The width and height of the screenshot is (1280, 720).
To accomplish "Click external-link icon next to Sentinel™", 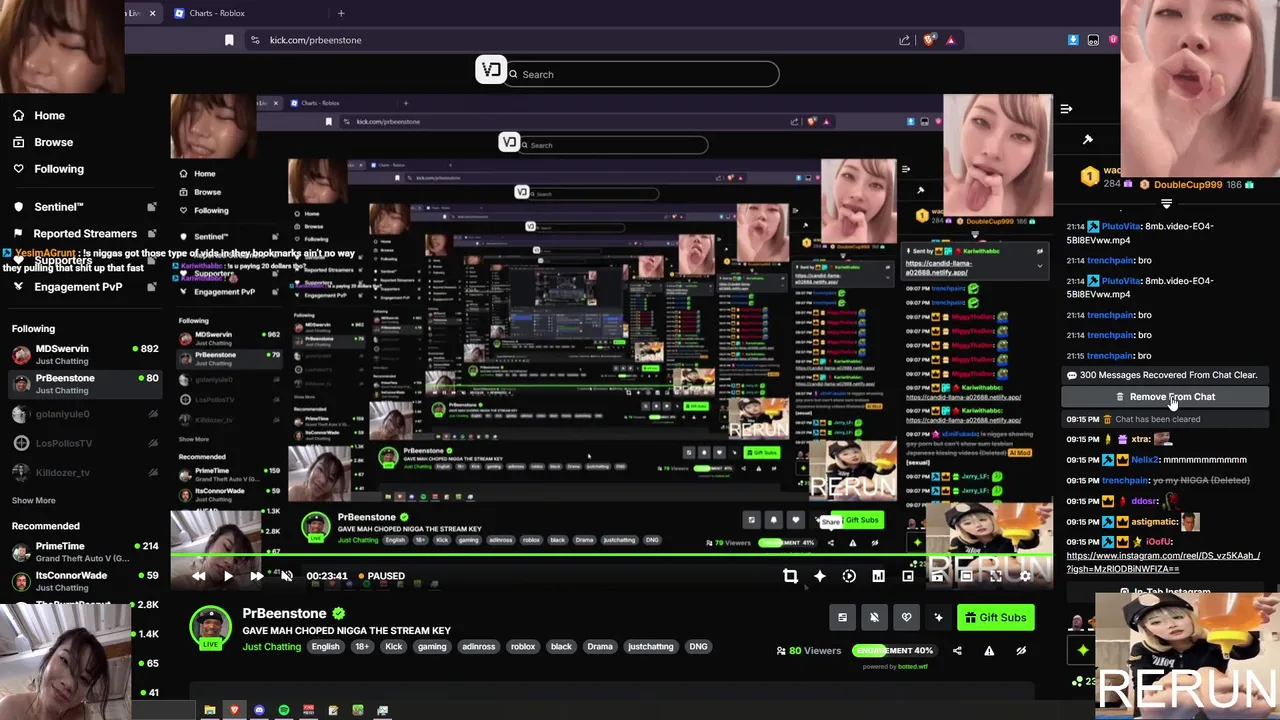I will coord(152,207).
